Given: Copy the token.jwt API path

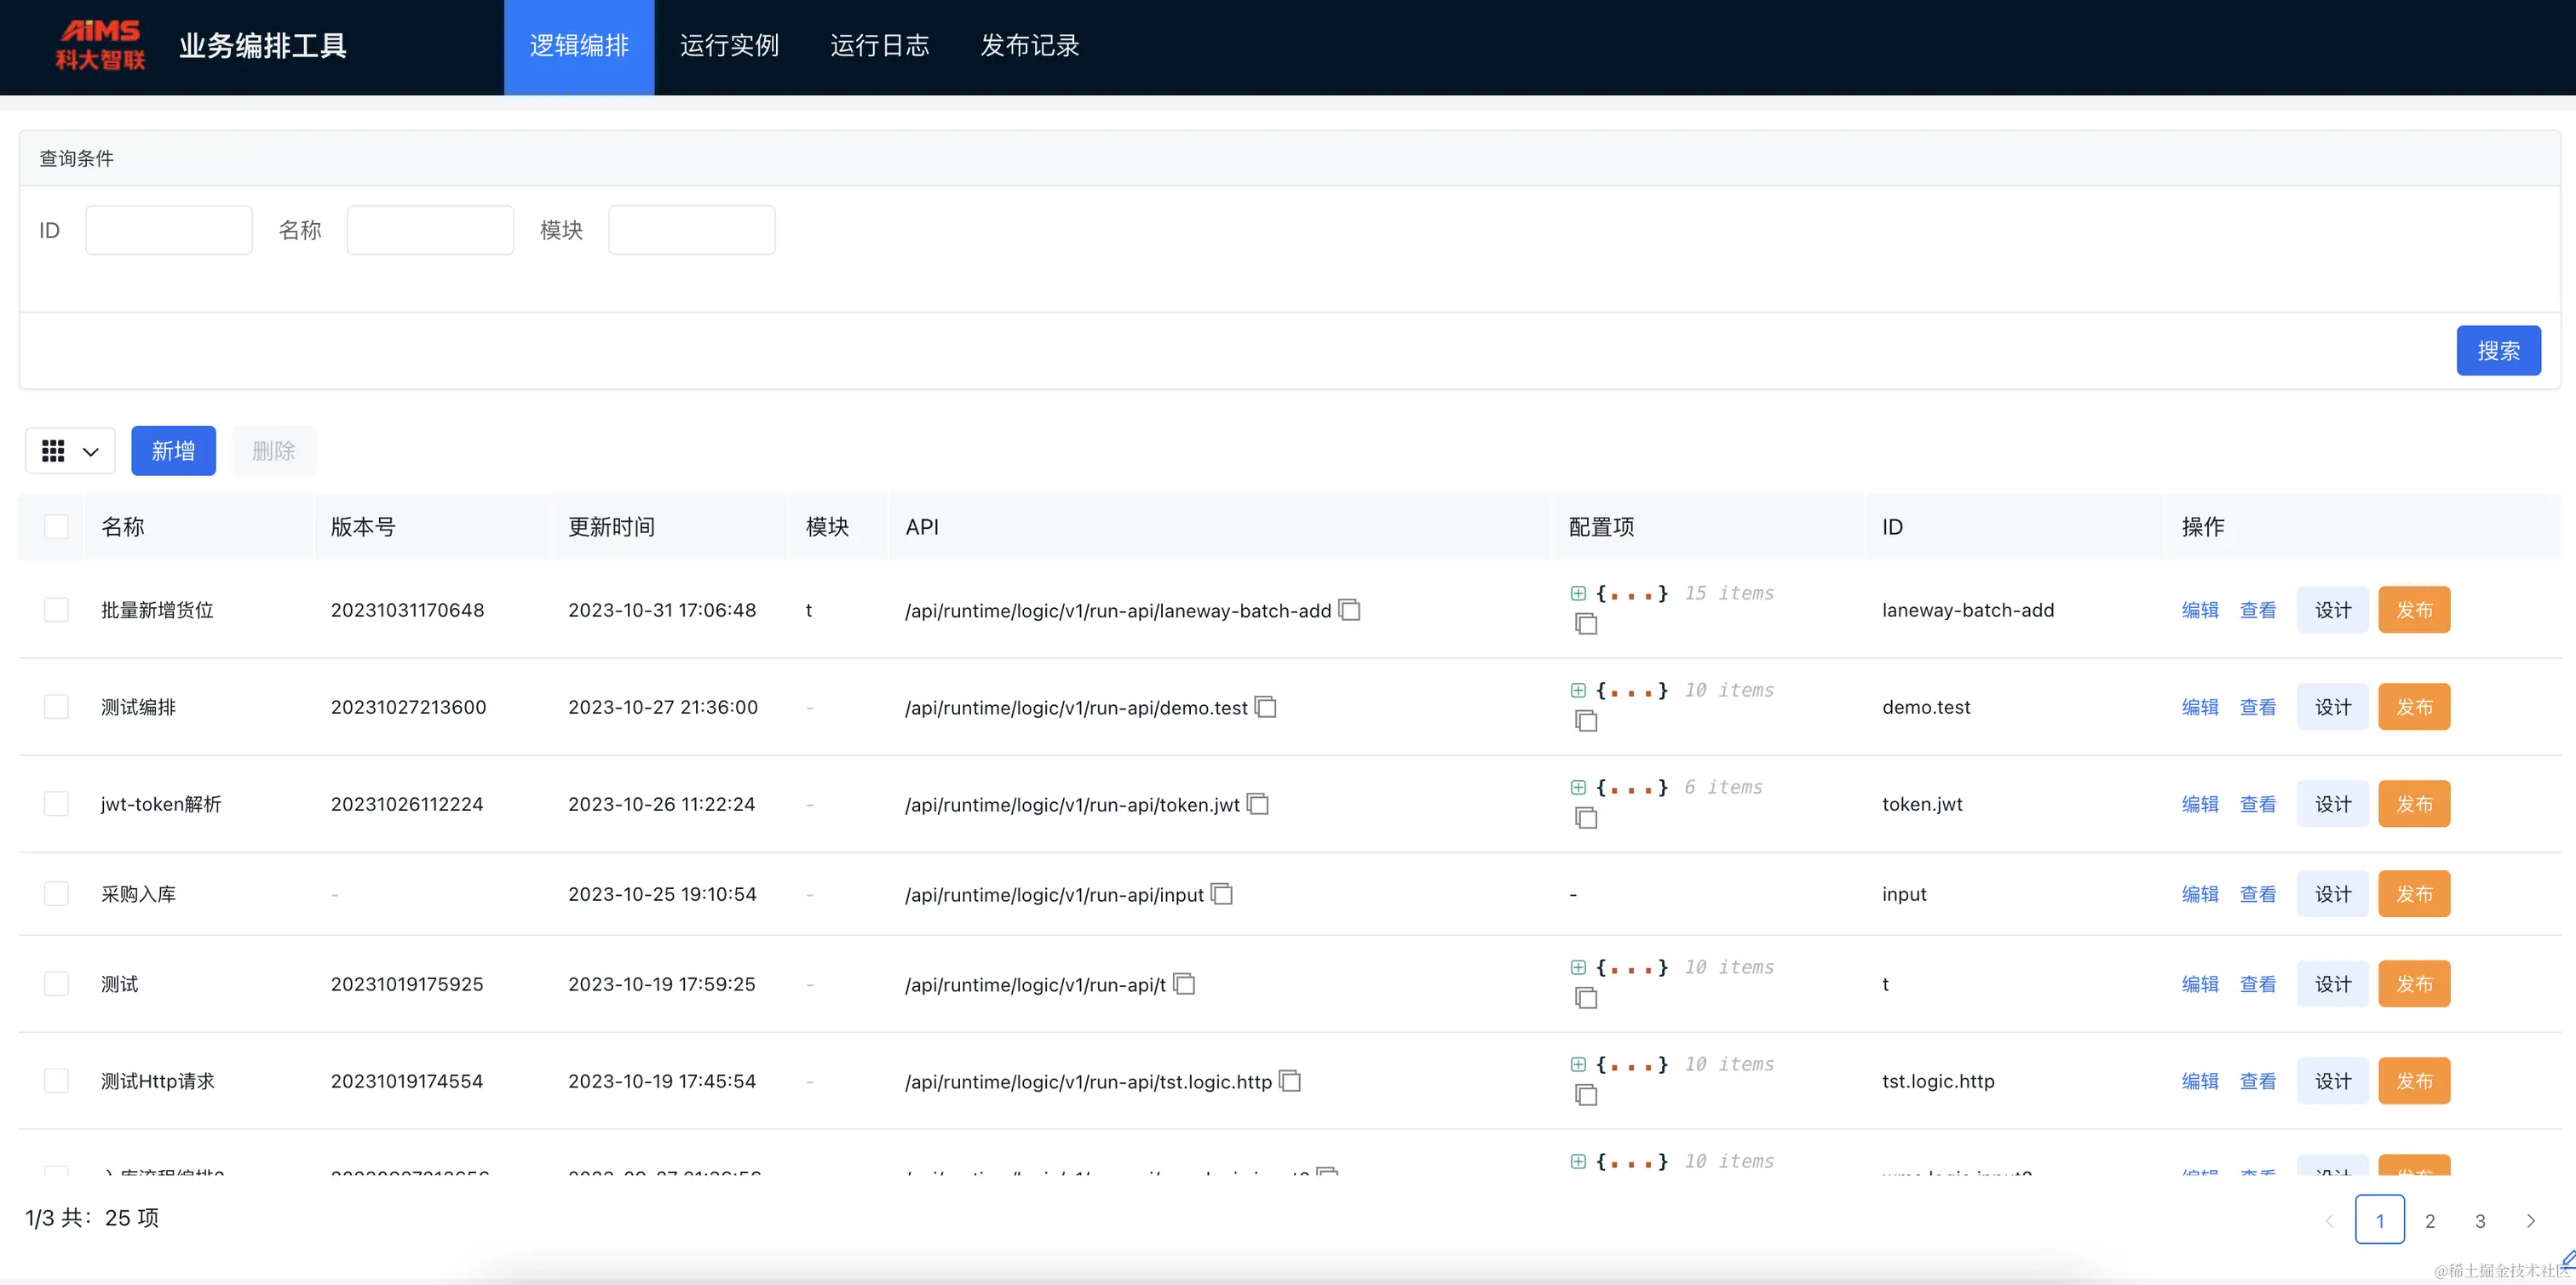Looking at the screenshot, I should coord(1258,803).
